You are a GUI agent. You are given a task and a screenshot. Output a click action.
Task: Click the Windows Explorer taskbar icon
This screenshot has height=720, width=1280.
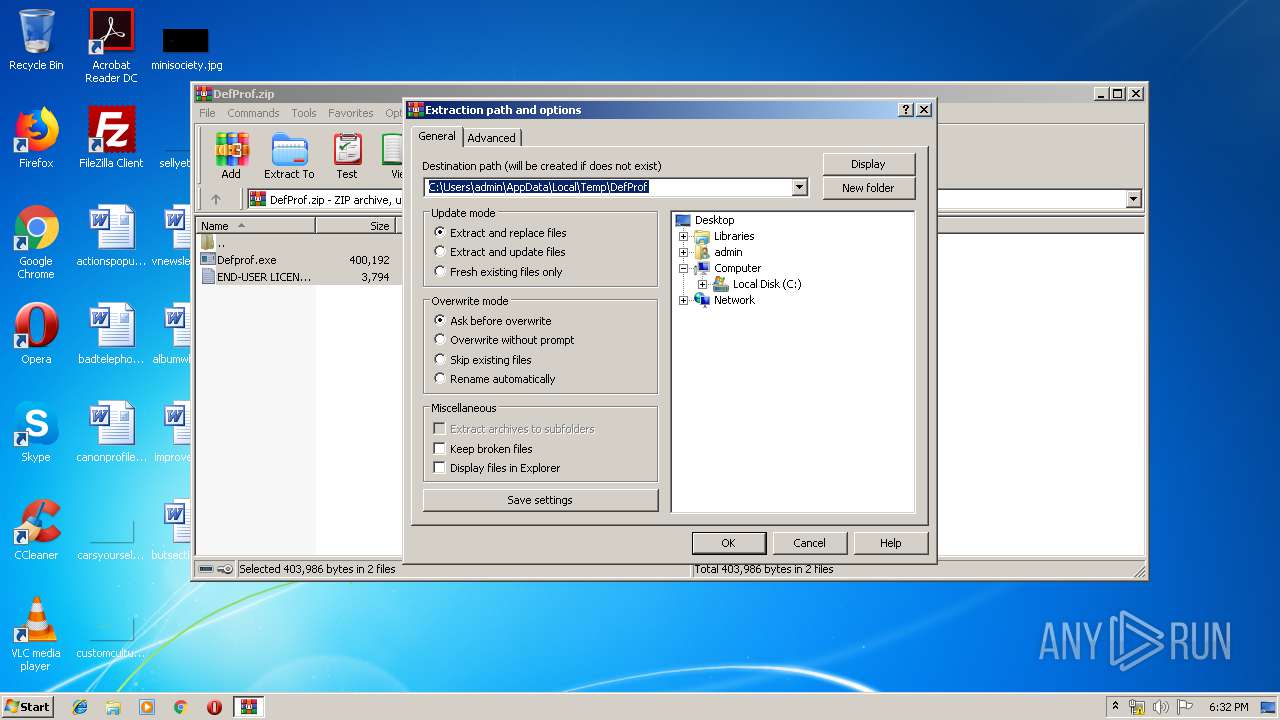click(113, 707)
